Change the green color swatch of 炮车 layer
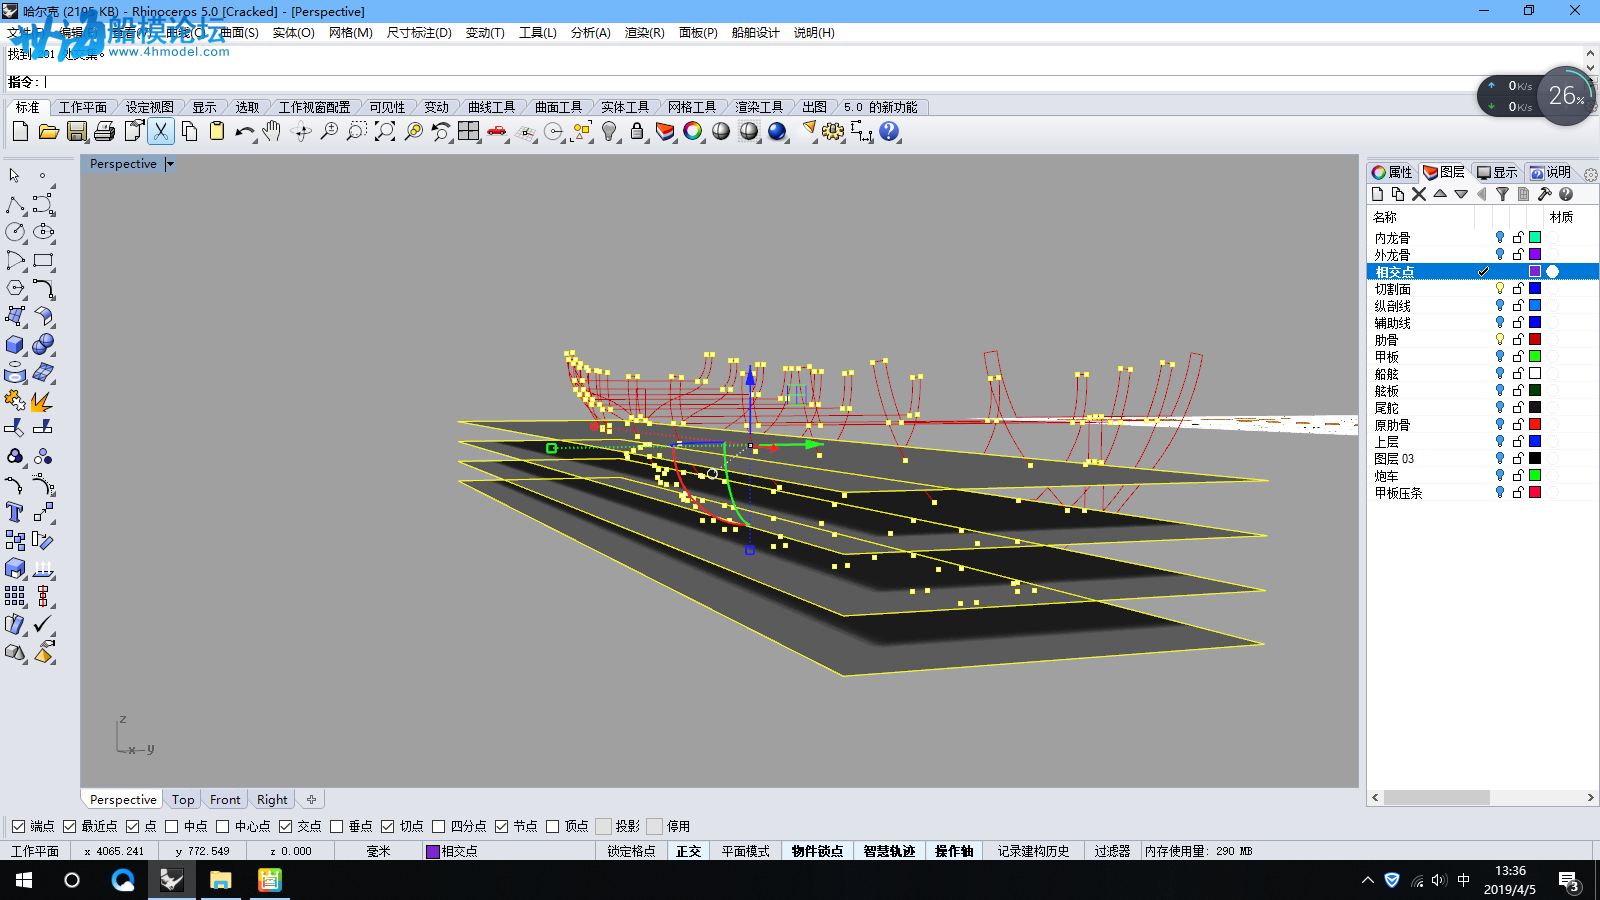The image size is (1600, 900). (x=1535, y=475)
